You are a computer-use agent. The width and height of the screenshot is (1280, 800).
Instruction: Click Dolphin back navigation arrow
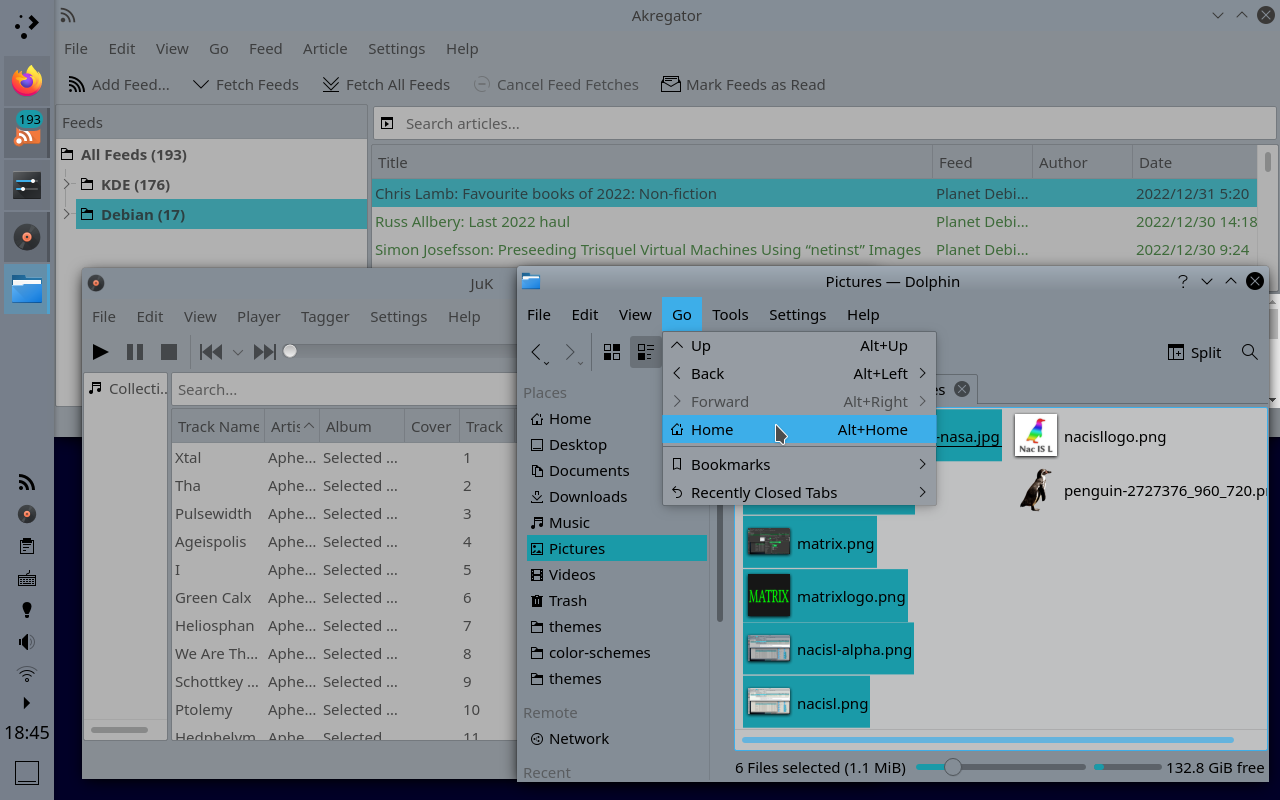pyautogui.click(x=537, y=352)
